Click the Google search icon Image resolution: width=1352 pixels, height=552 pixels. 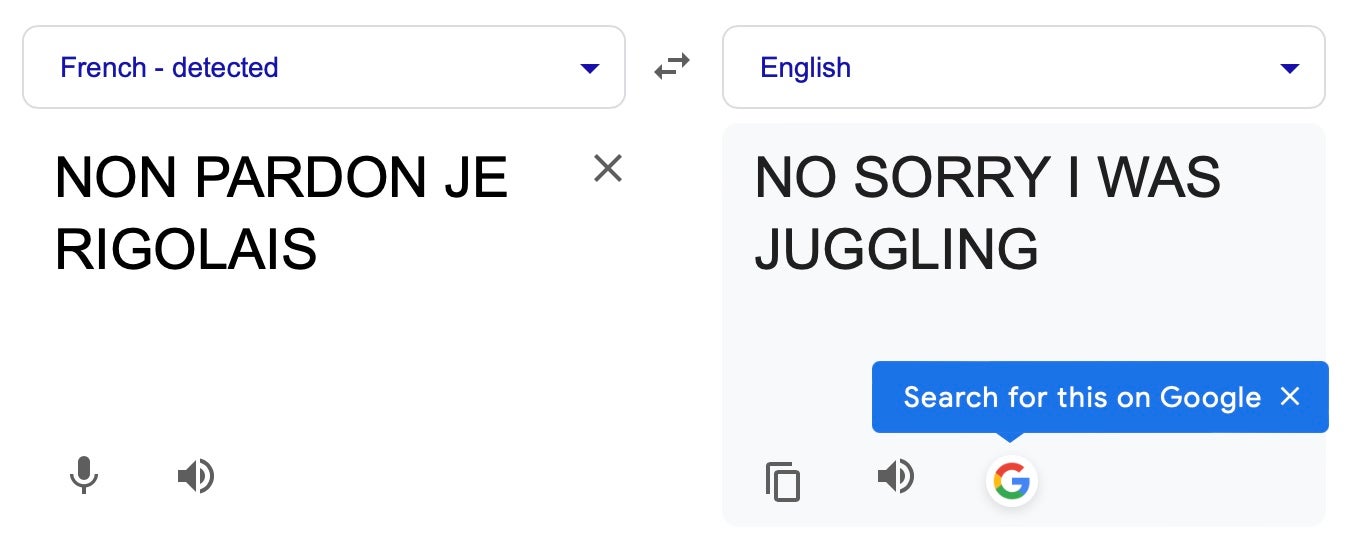coord(1011,481)
